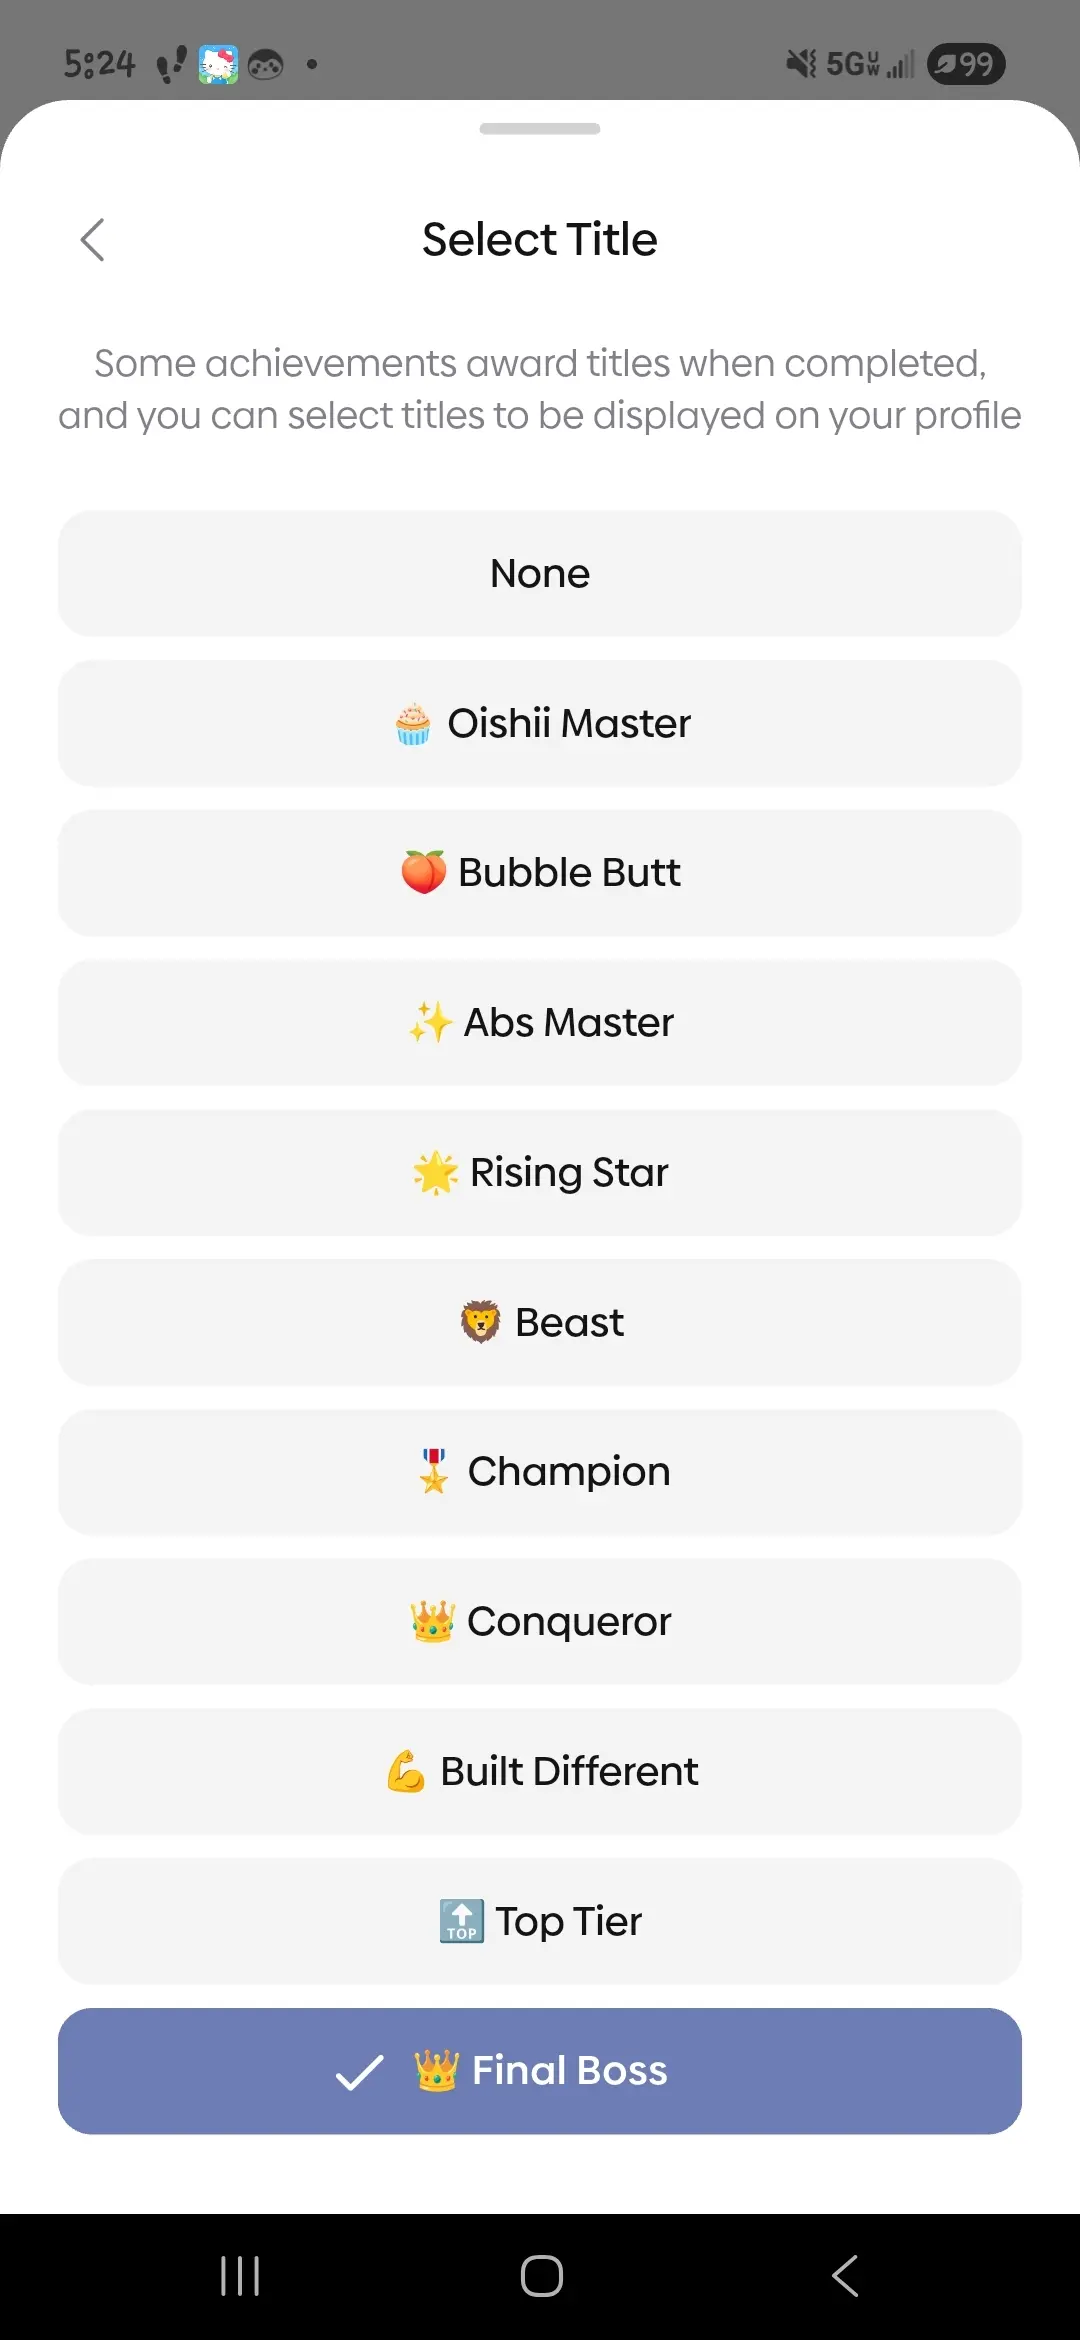Tap the flexed bicep emoji on Built Different
Image resolution: width=1080 pixels, height=2340 pixels.
tap(406, 1772)
